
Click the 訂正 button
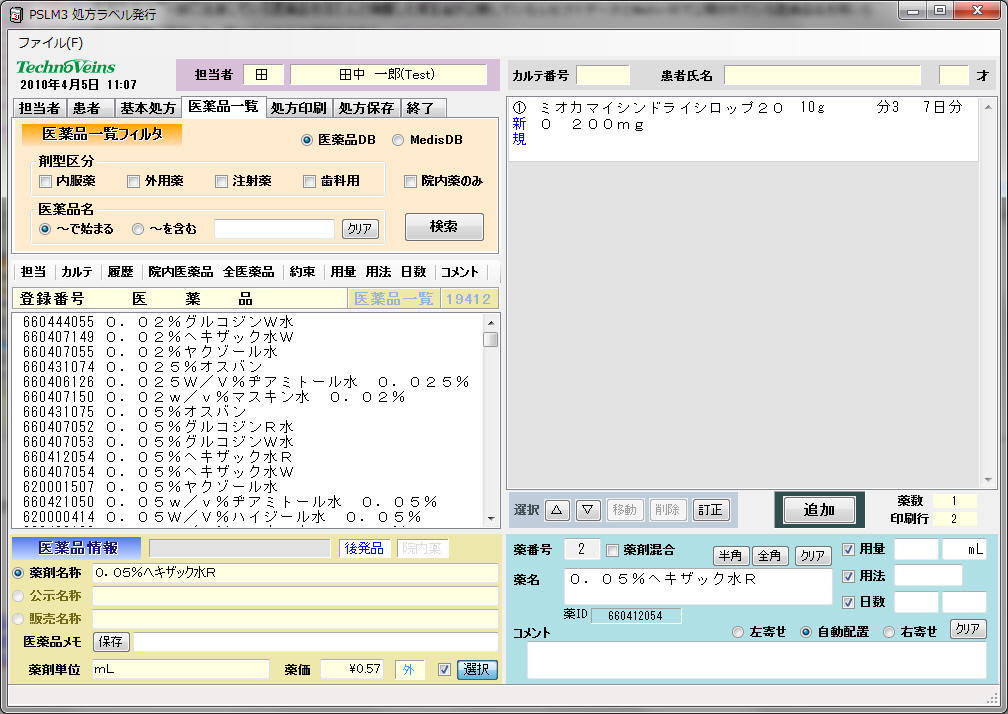(710, 510)
